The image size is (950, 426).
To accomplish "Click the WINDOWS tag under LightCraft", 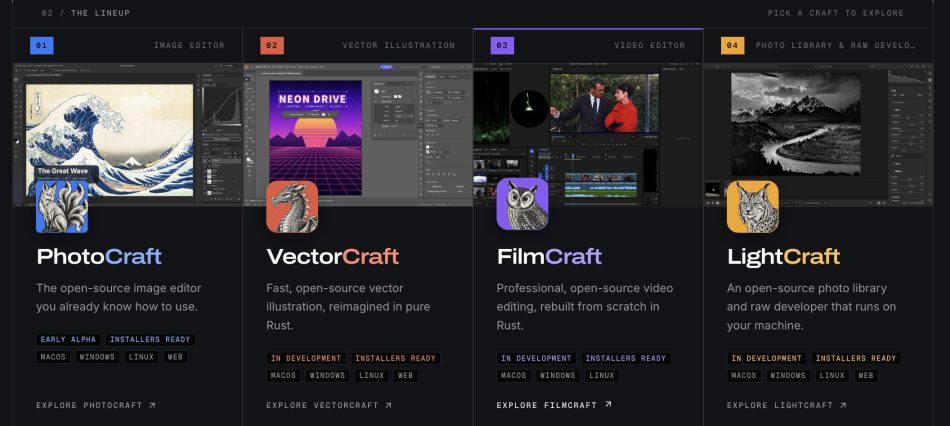I will pos(788,376).
